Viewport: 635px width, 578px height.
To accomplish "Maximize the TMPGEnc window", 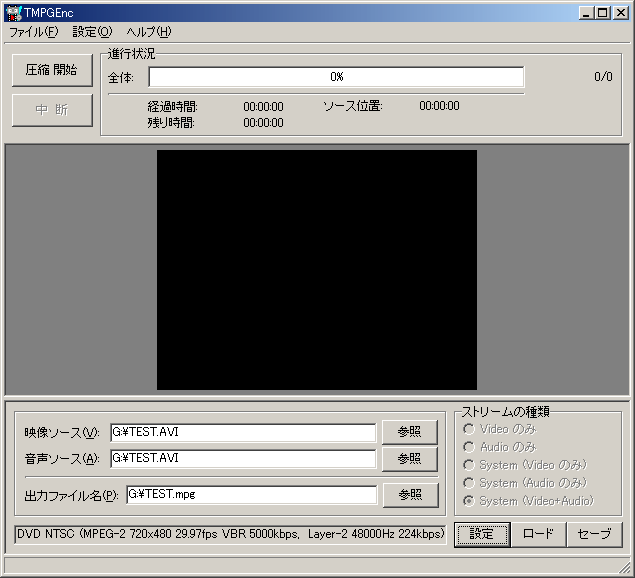I will tap(603, 13).
